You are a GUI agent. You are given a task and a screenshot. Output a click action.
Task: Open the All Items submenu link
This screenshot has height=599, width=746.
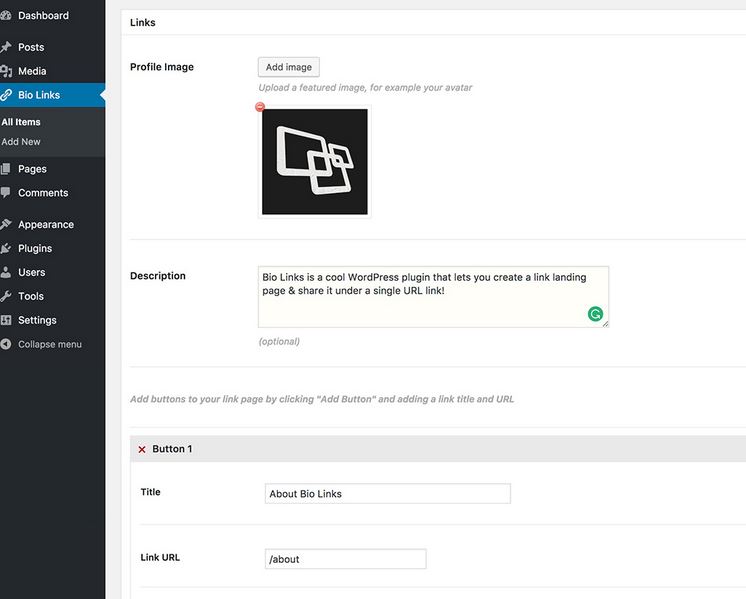point(21,122)
